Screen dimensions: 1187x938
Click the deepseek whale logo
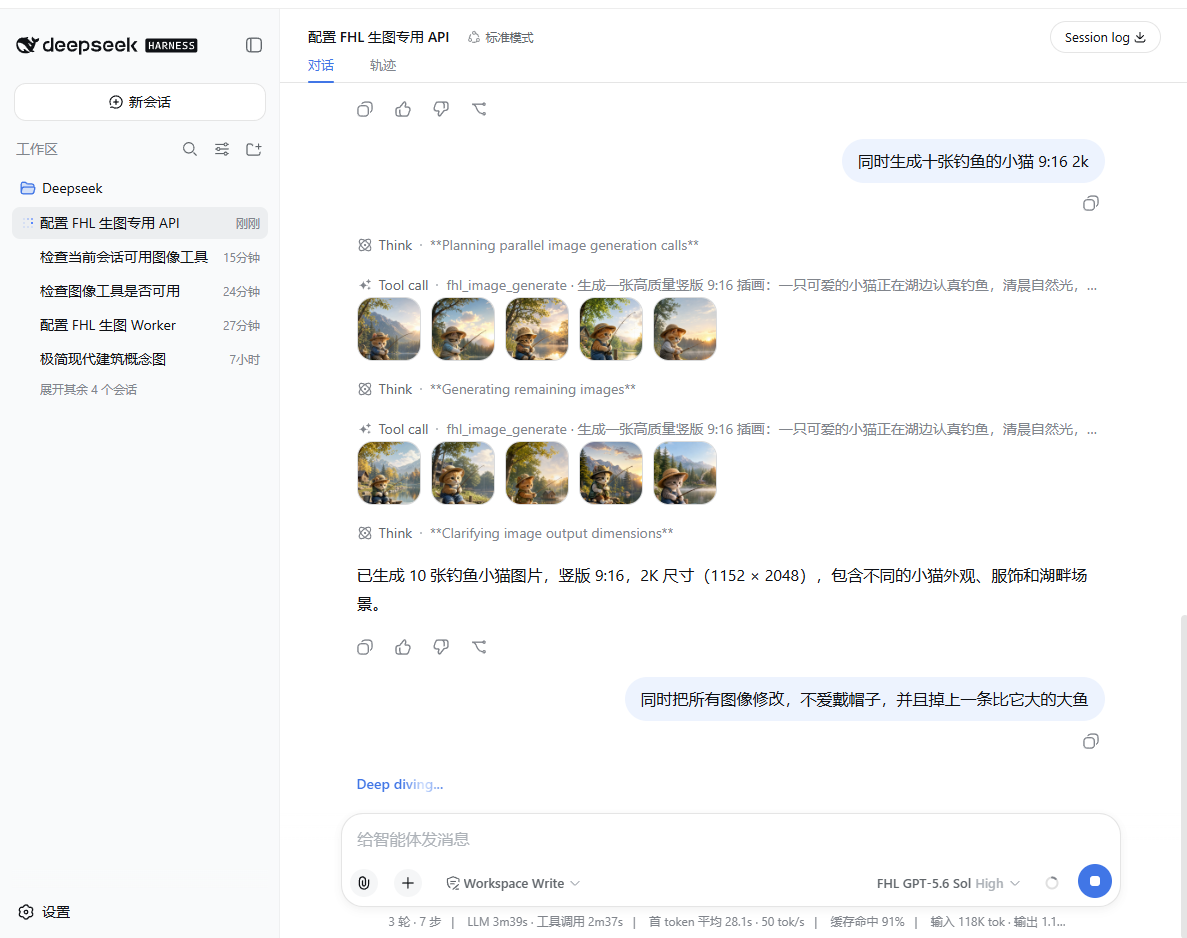click(28, 45)
